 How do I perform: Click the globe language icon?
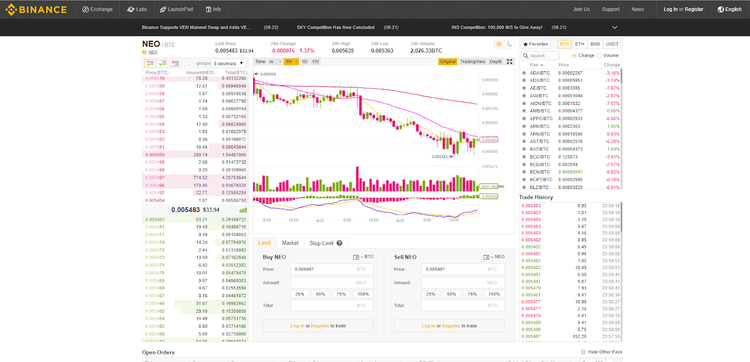pyautogui.click(x=720, y=9)
